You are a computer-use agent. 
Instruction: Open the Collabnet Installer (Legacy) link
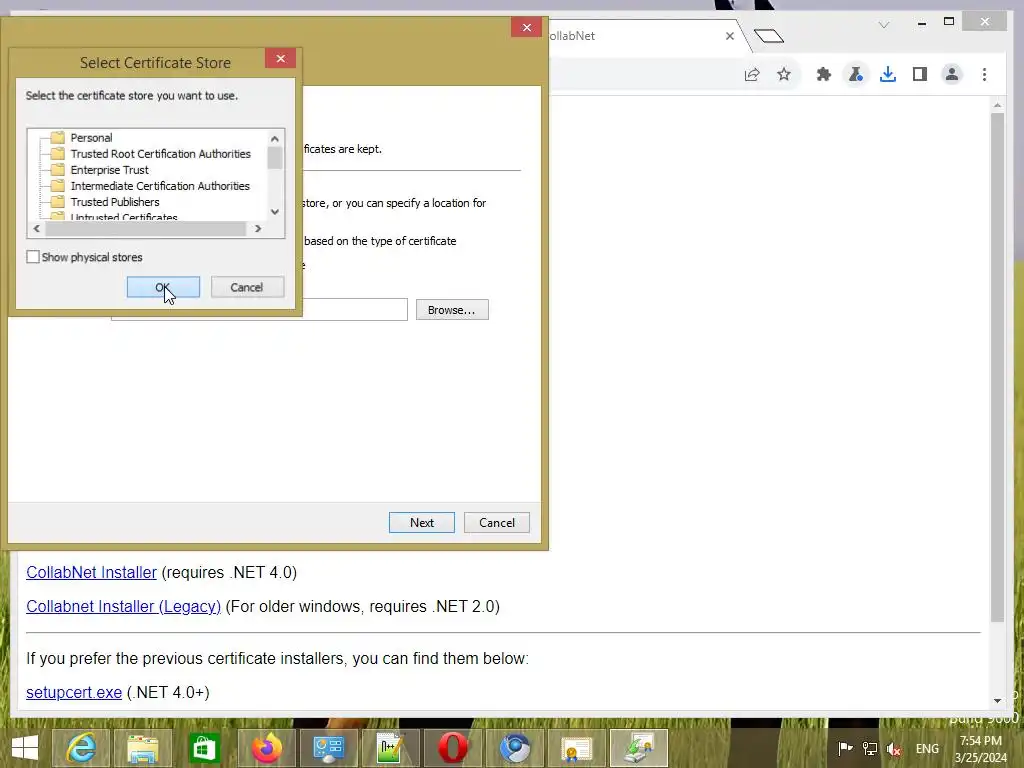[x=123, y=607]
